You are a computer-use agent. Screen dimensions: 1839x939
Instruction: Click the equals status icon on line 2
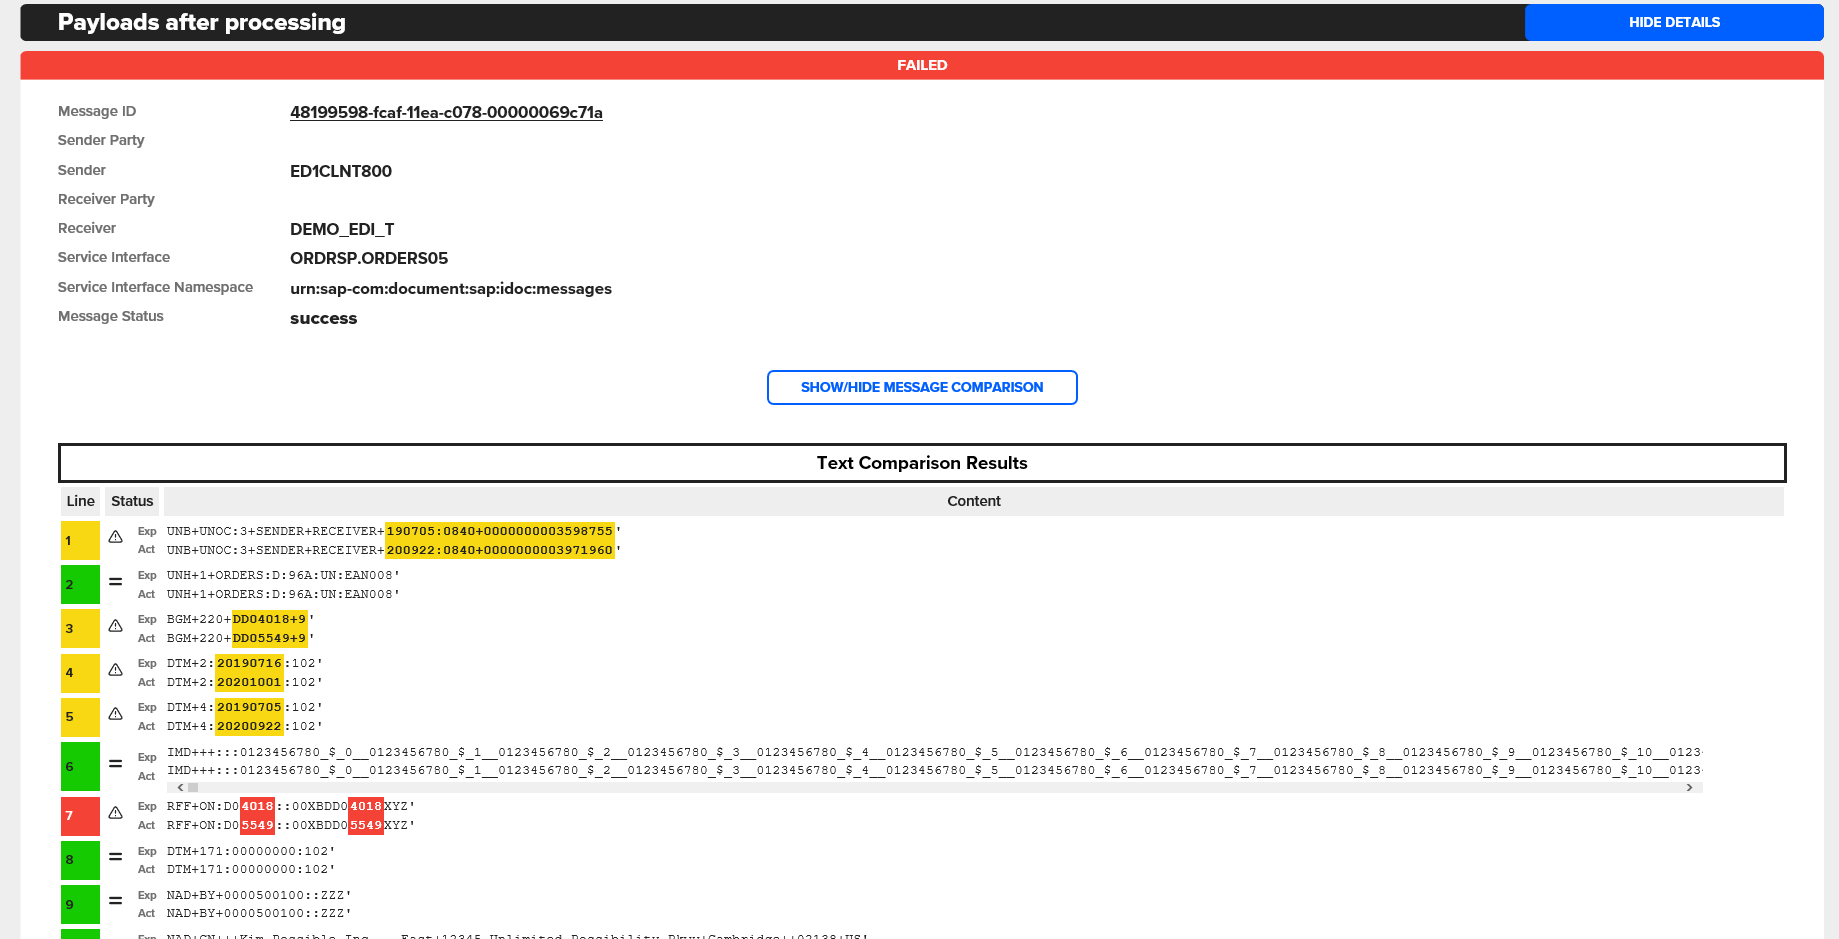point(116,582)
